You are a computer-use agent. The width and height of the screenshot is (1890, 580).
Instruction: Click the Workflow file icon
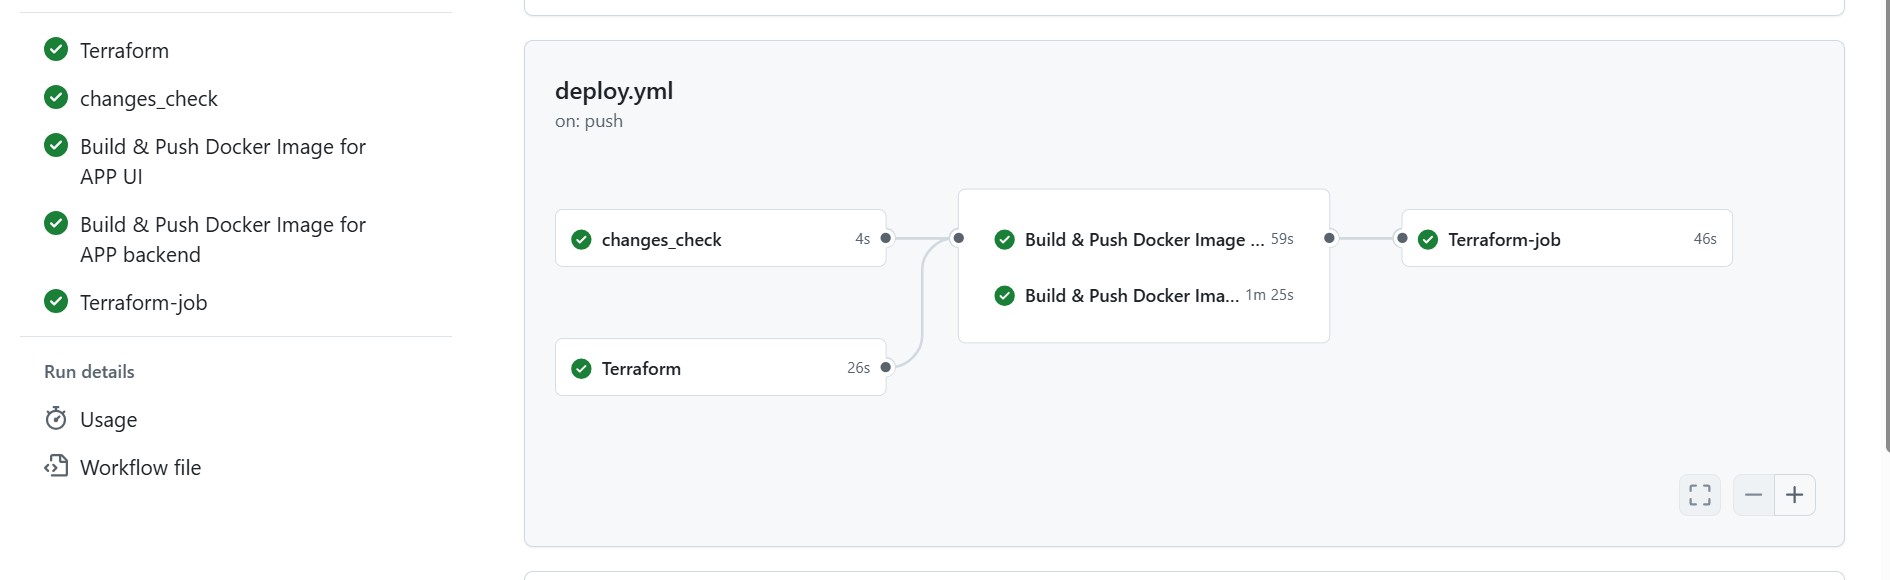click(x=56, y=466)
